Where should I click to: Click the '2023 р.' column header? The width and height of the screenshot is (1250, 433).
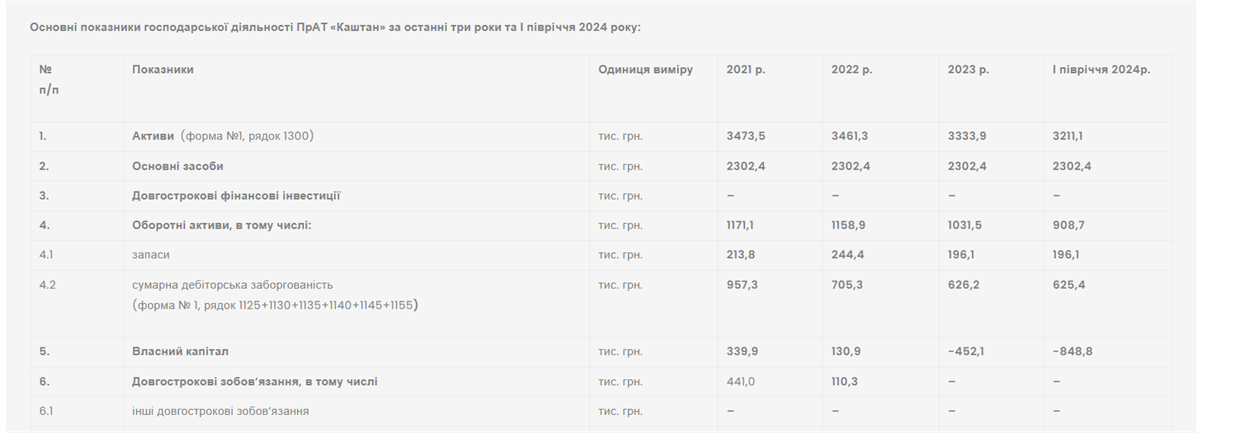tap(968, 69)
